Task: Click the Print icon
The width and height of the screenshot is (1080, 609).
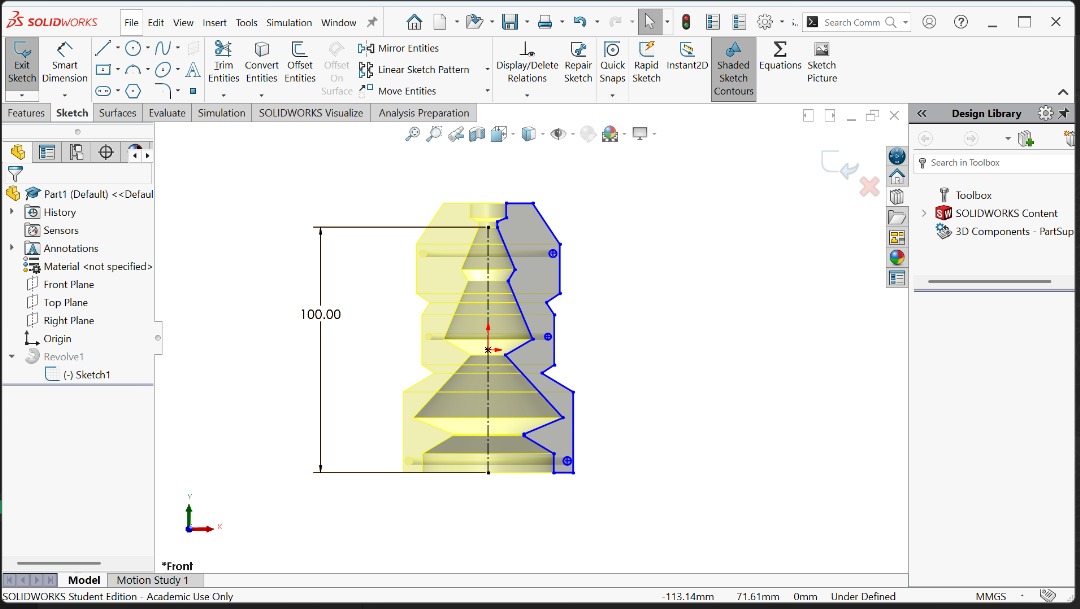Action: 545,22
